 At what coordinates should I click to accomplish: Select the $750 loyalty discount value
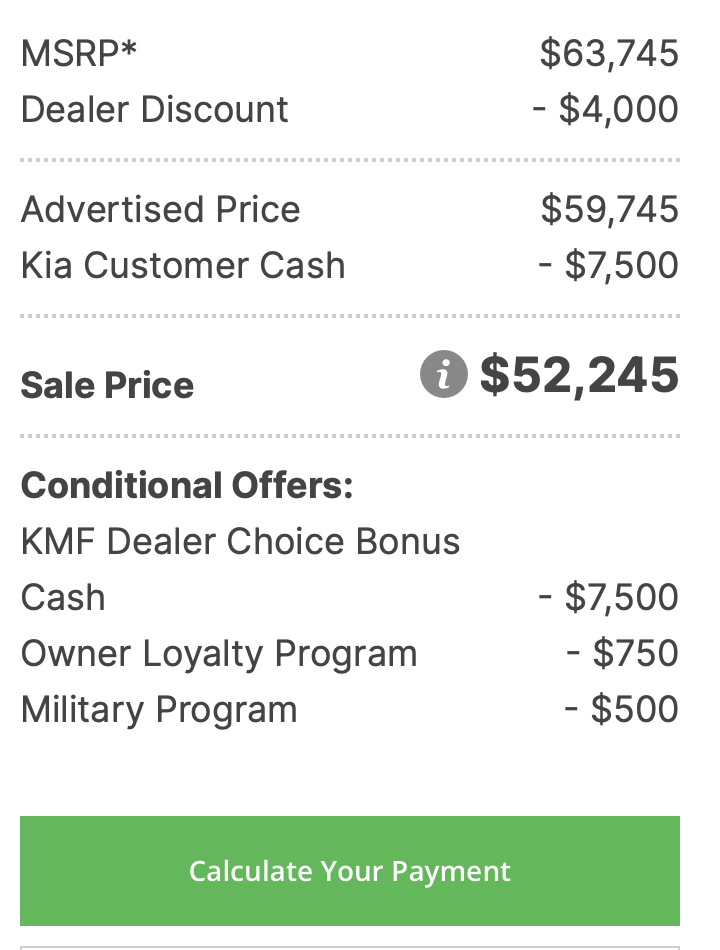click(x=622, y=654)
